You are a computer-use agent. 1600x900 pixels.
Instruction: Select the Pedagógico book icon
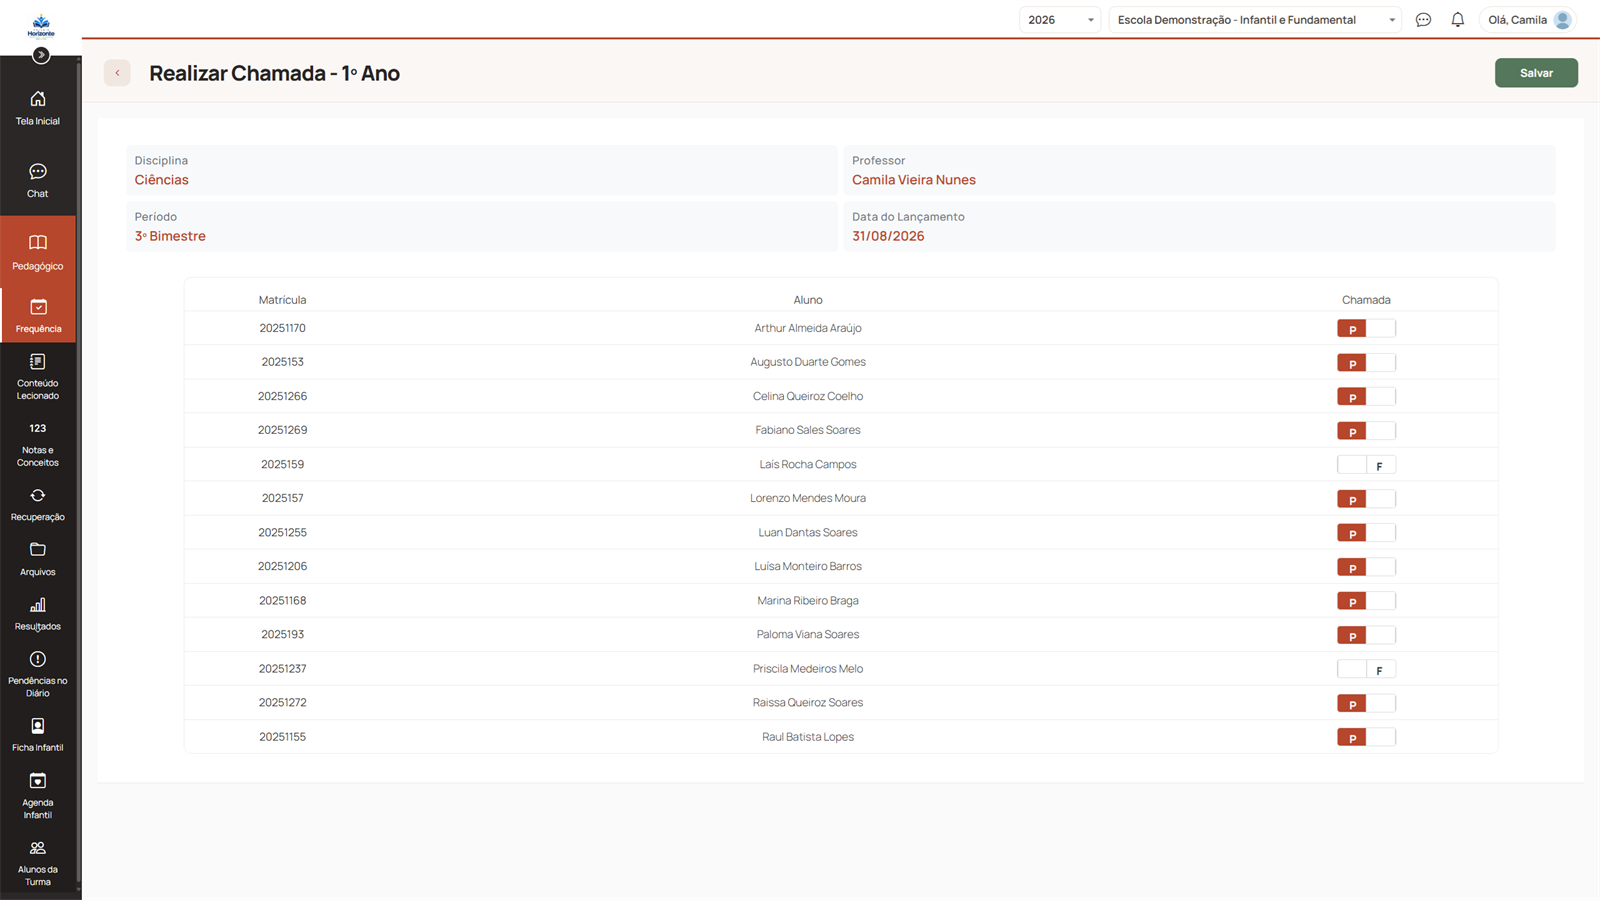coord(38,243)
